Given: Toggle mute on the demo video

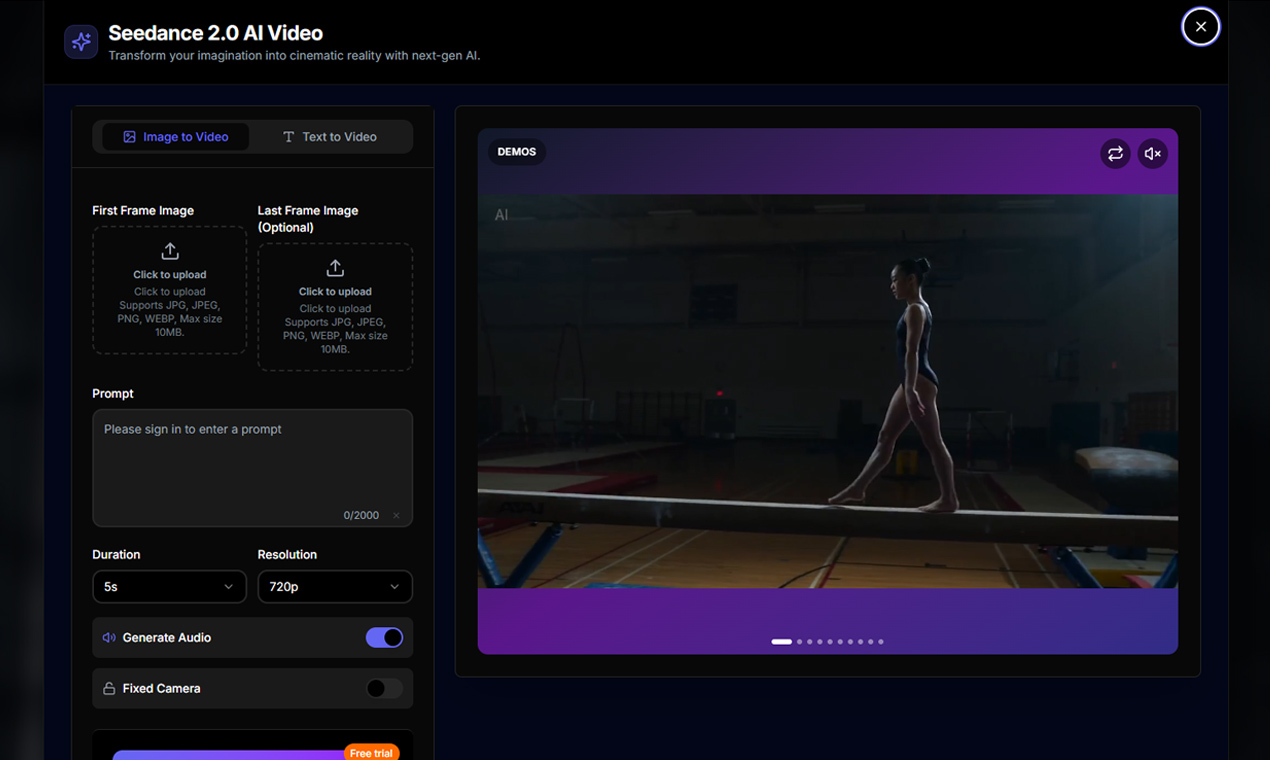Looking at the screenshot, I should (1152, 154).
